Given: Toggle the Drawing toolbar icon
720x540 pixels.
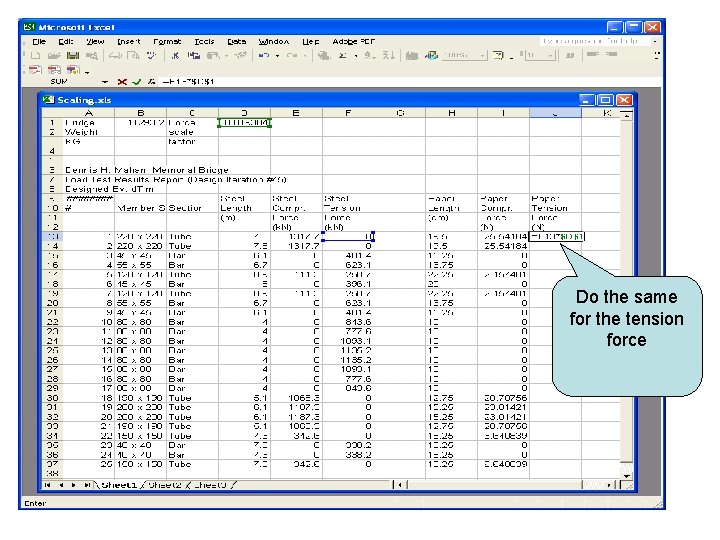Looking at the screenshot, I should tap(431, 56).
